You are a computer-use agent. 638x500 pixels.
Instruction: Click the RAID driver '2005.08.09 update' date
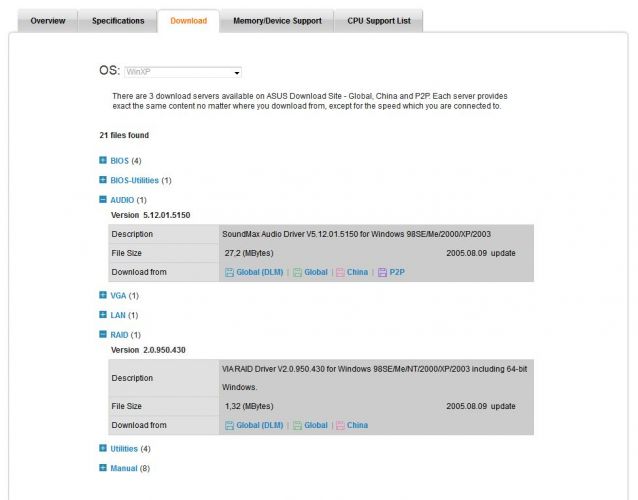pyautogui.click(x=481, y=406)
